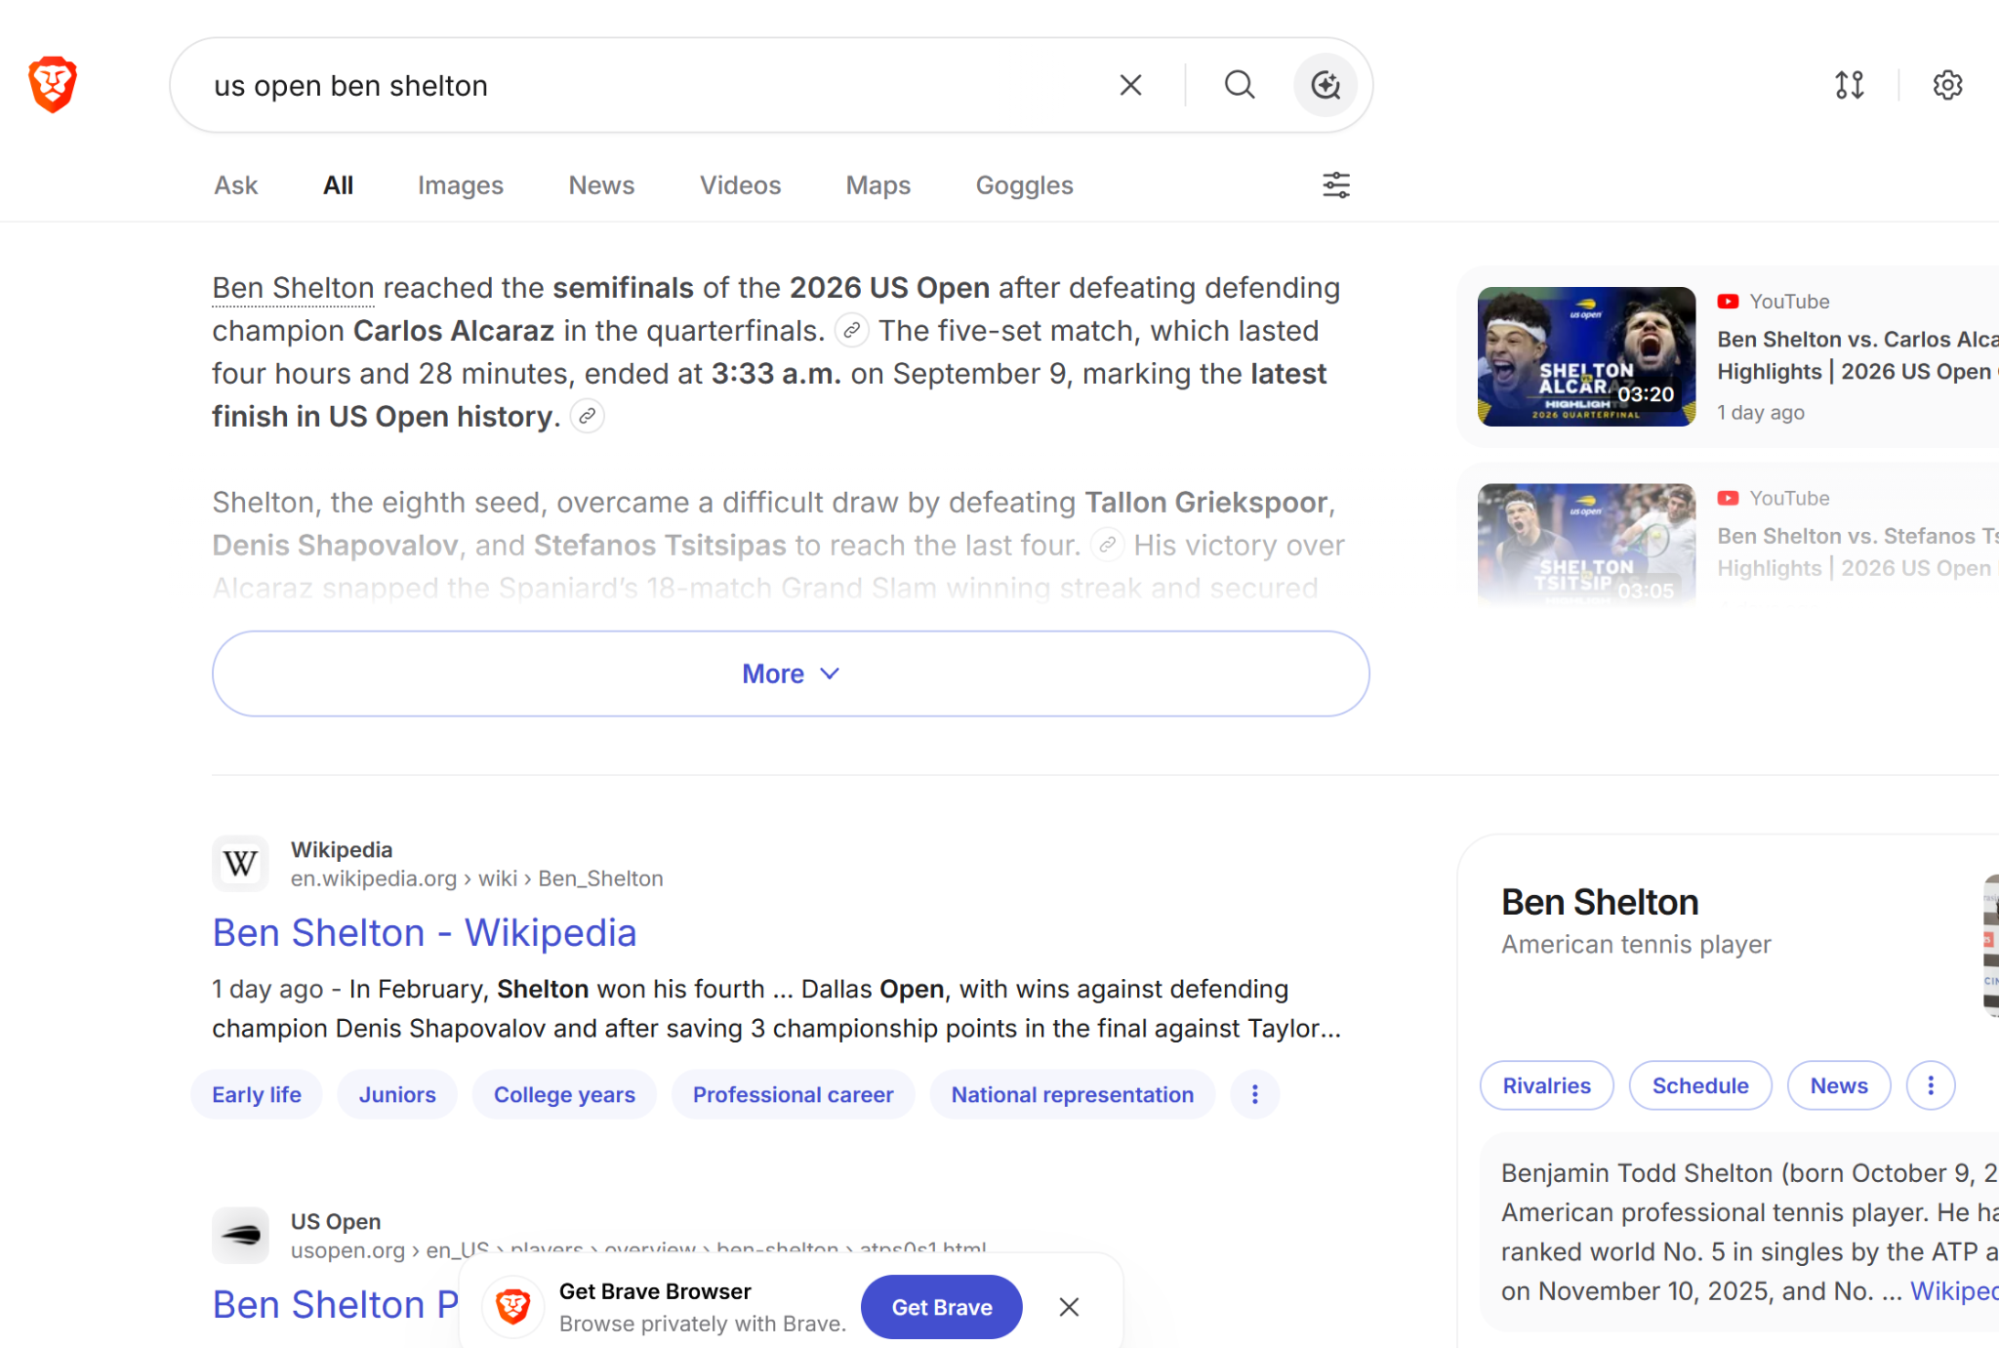Click the 'Wikipedia' site name label
The height and width of the screenshot is (1348, 1999).
[341, 849]
